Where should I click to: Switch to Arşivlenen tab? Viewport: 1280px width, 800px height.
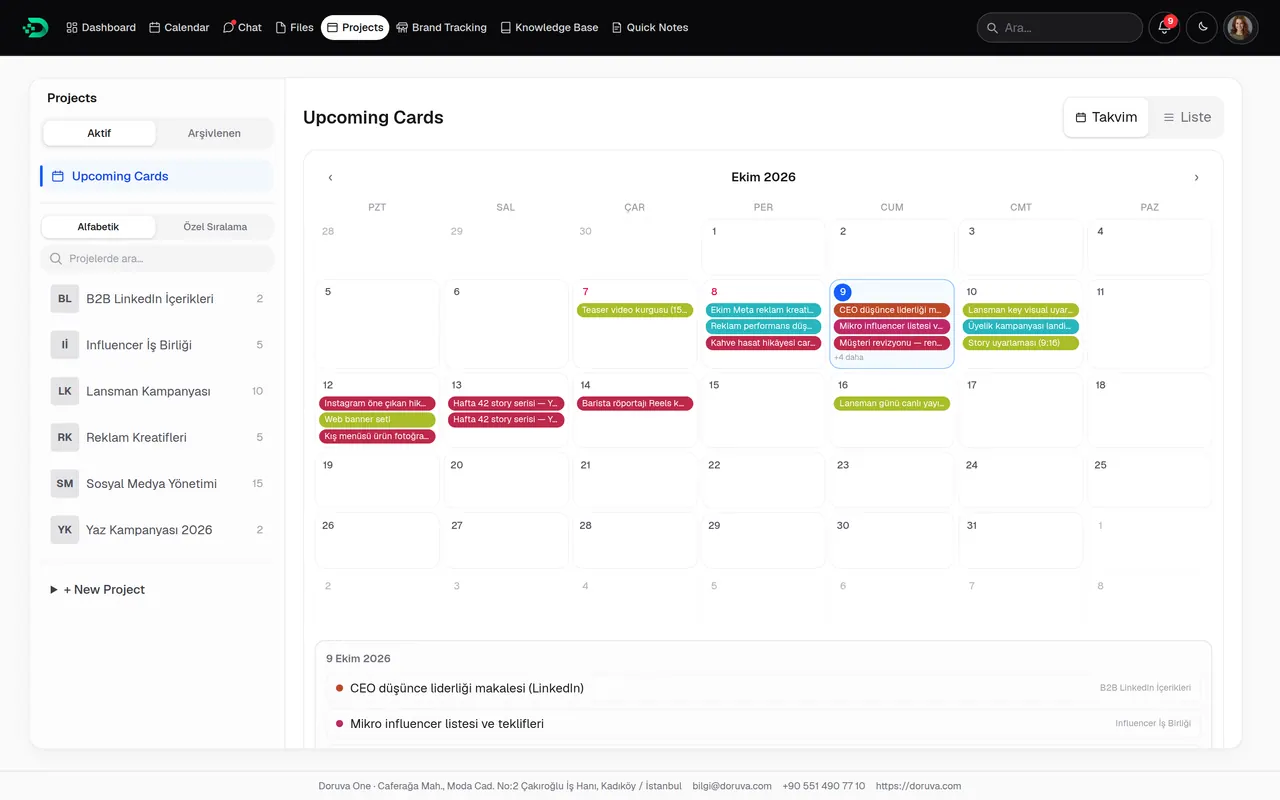click(214, 133)
